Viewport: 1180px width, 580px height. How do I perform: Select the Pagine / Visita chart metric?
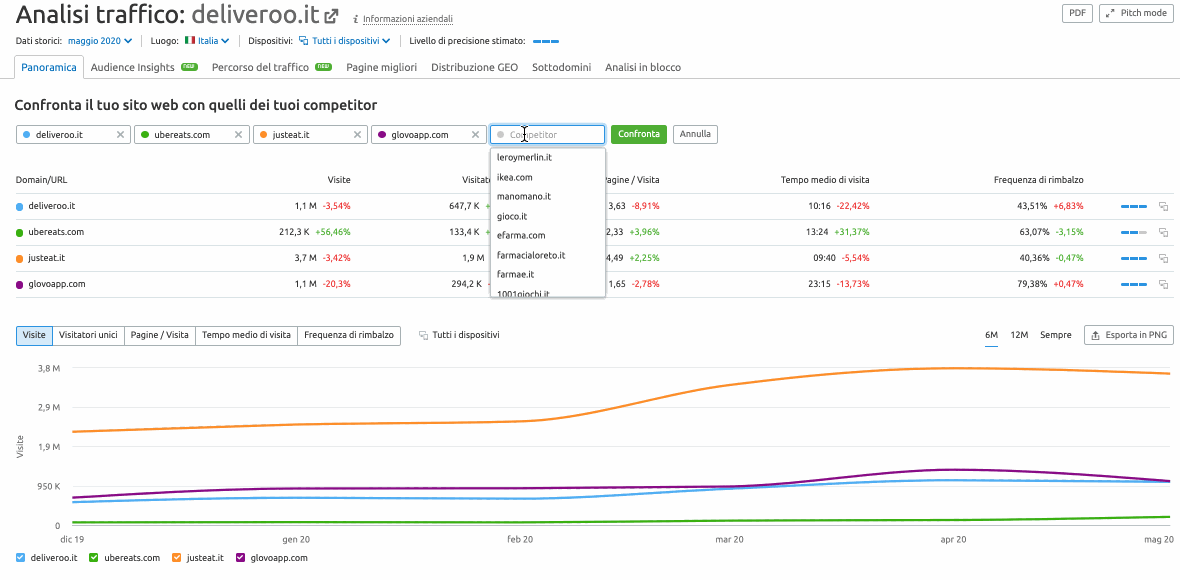(x=160, y=336)
